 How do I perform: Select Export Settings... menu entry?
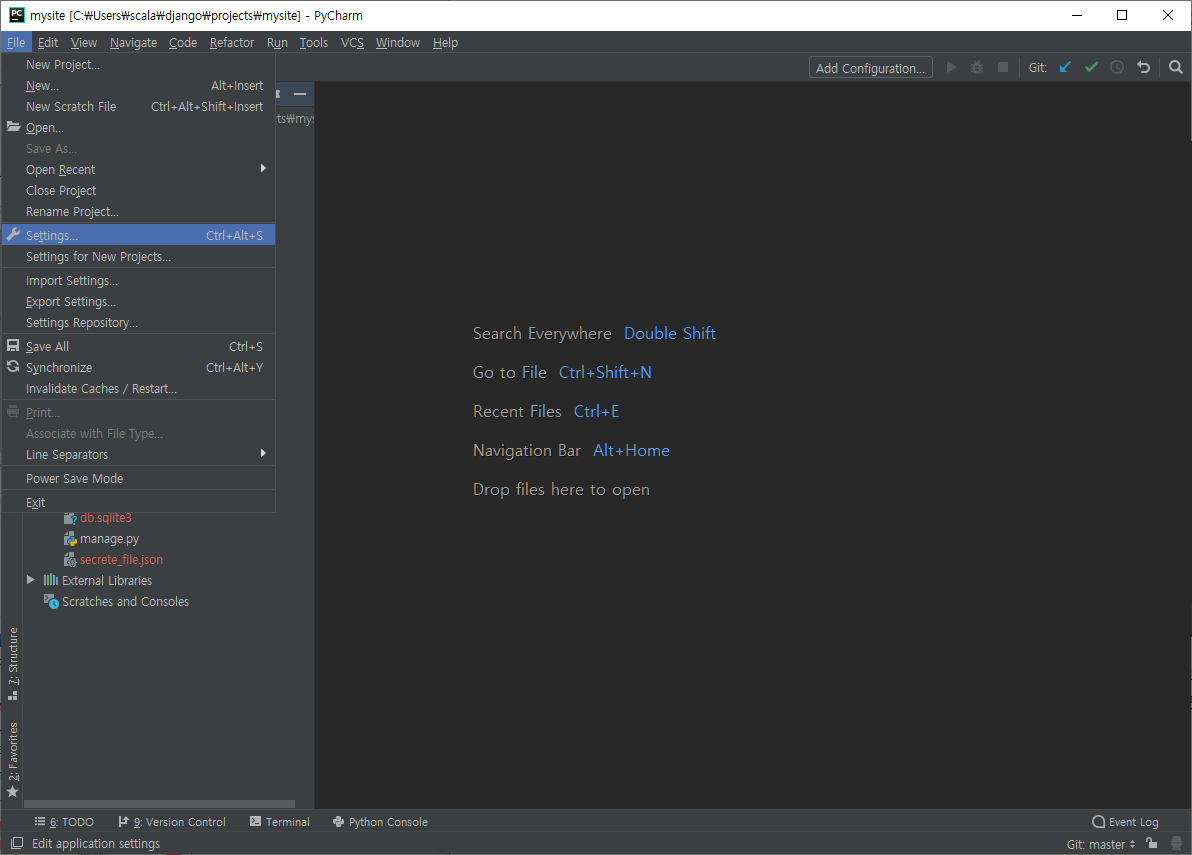(x=138, y=302)
